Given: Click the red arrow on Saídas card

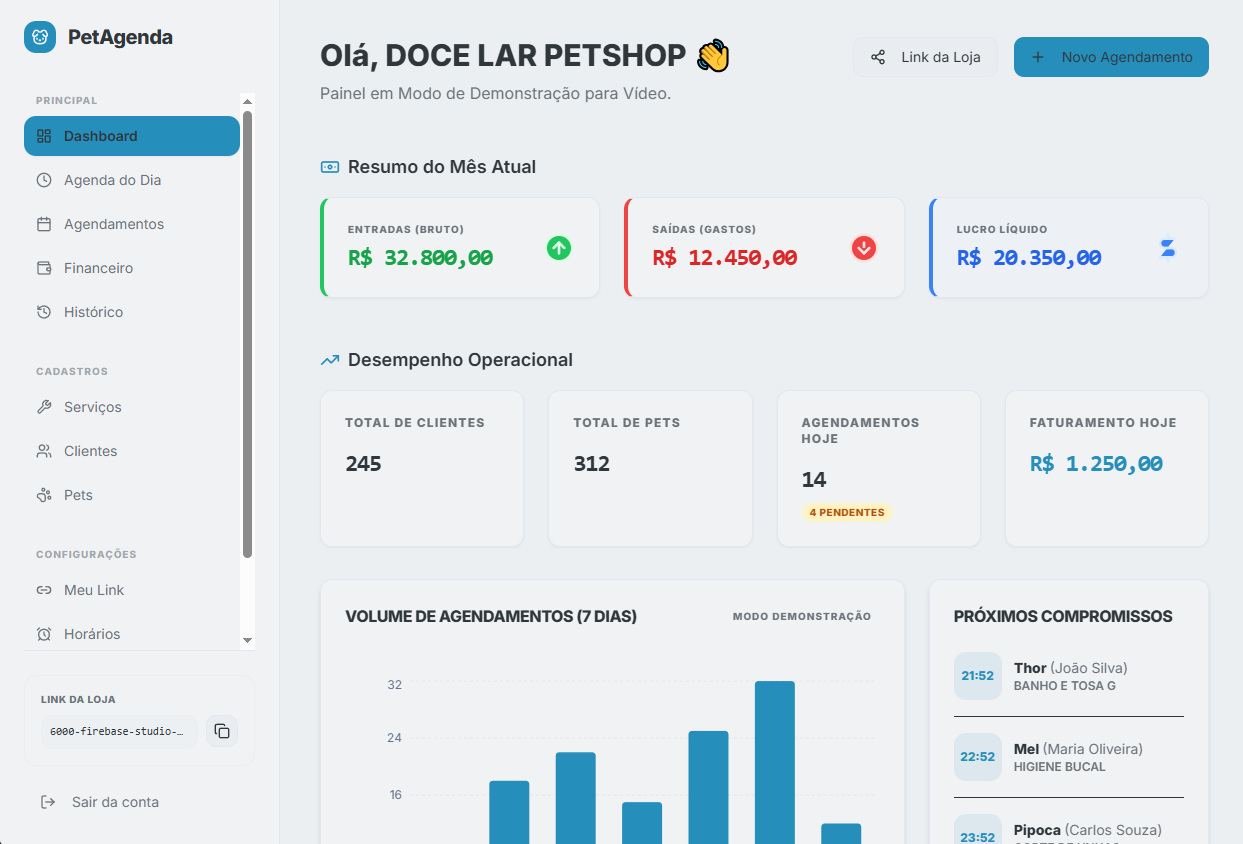Looking at the screenshot, I should (x=863, y=249).
